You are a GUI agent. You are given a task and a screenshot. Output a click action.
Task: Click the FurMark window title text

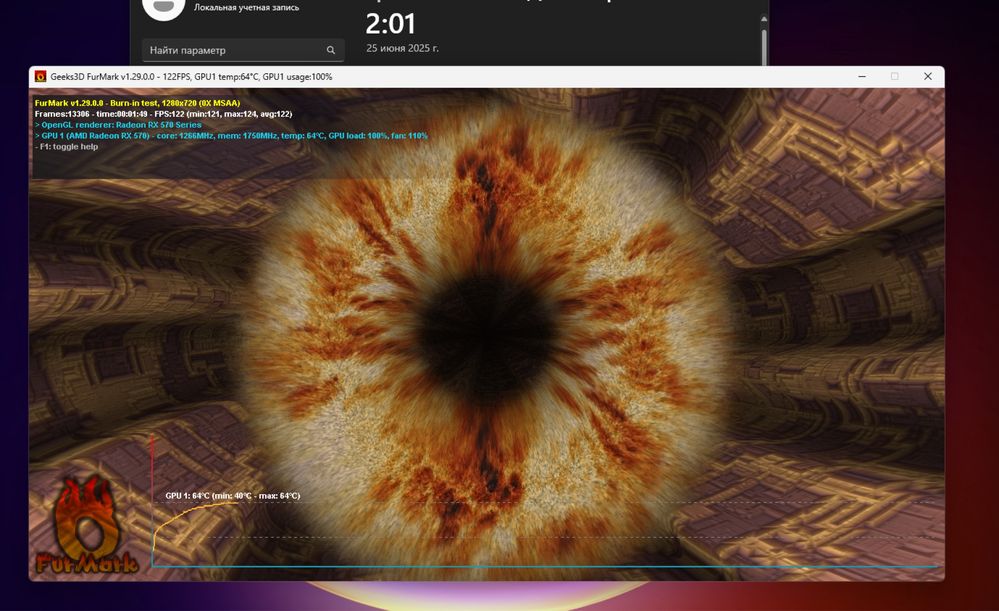point(191,76)
